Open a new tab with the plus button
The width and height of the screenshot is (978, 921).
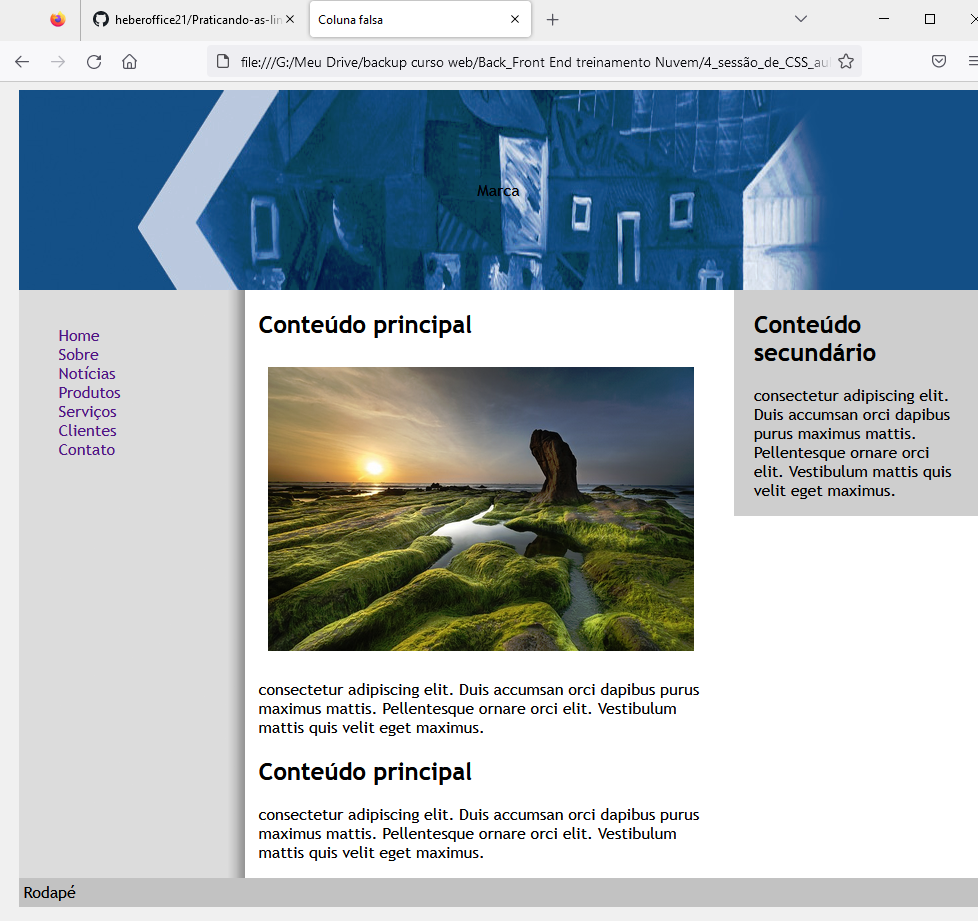[x=554, y=19]
